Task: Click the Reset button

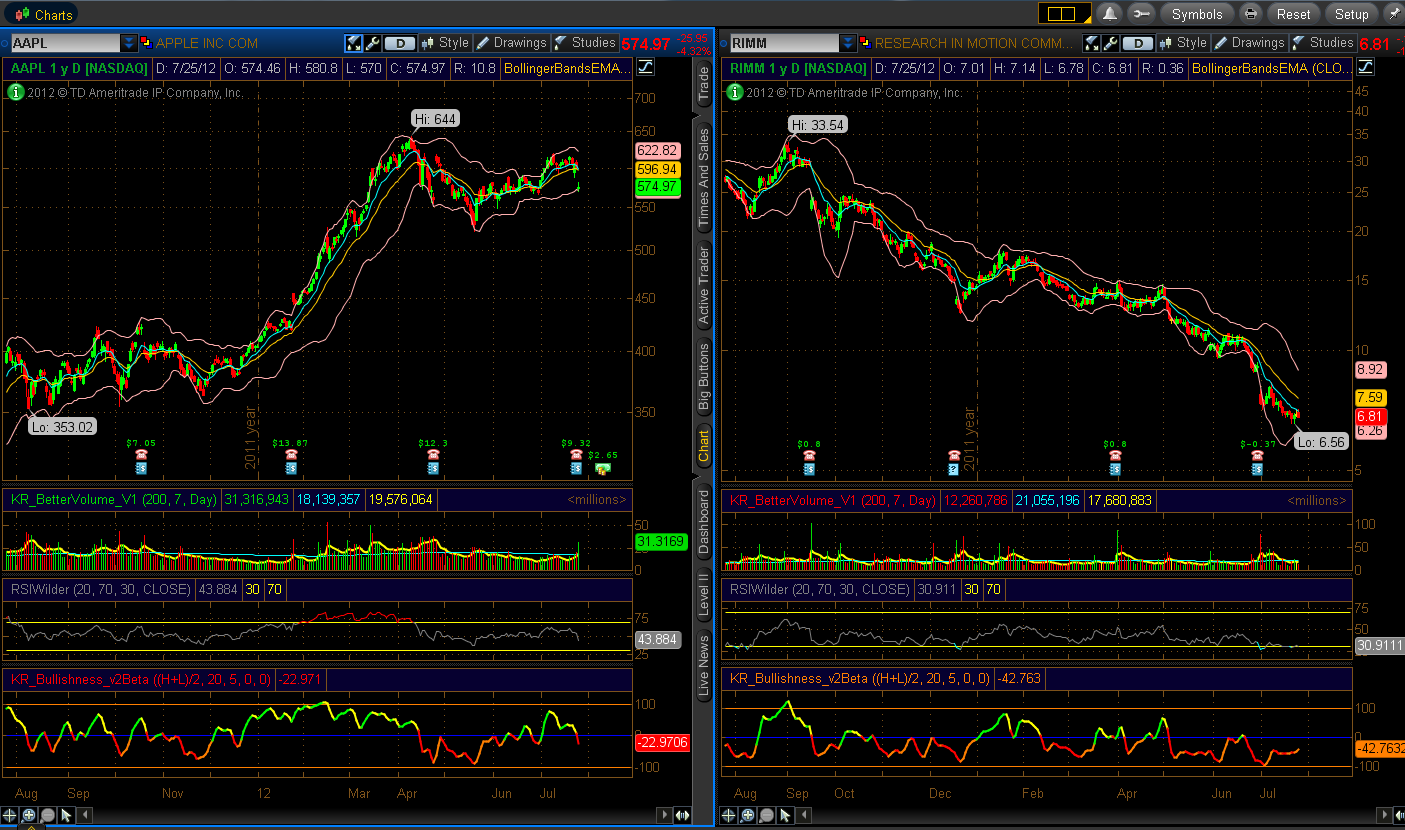Action: [1294, 14]
